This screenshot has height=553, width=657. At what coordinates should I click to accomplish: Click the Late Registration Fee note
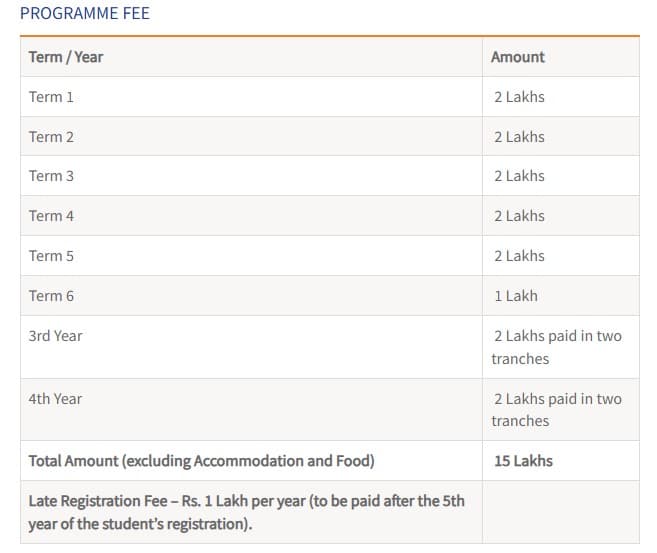(246, 512)
